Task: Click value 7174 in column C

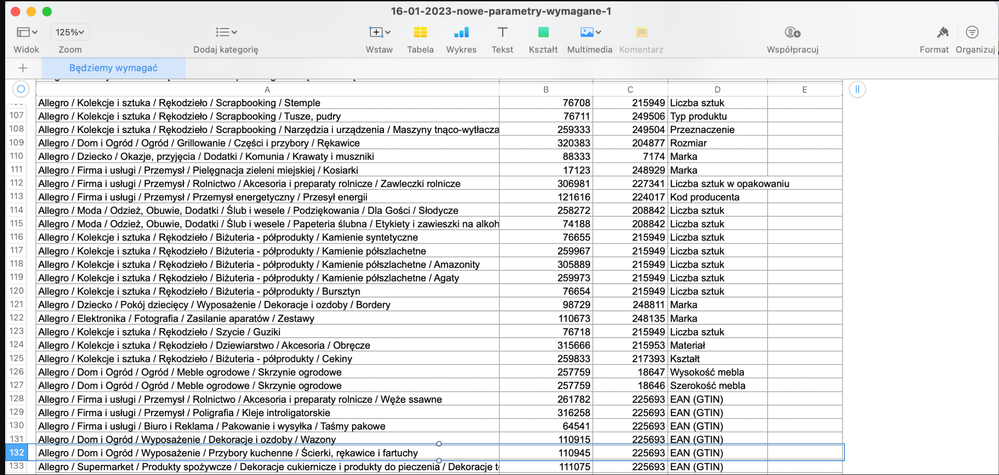Action: 630,157
